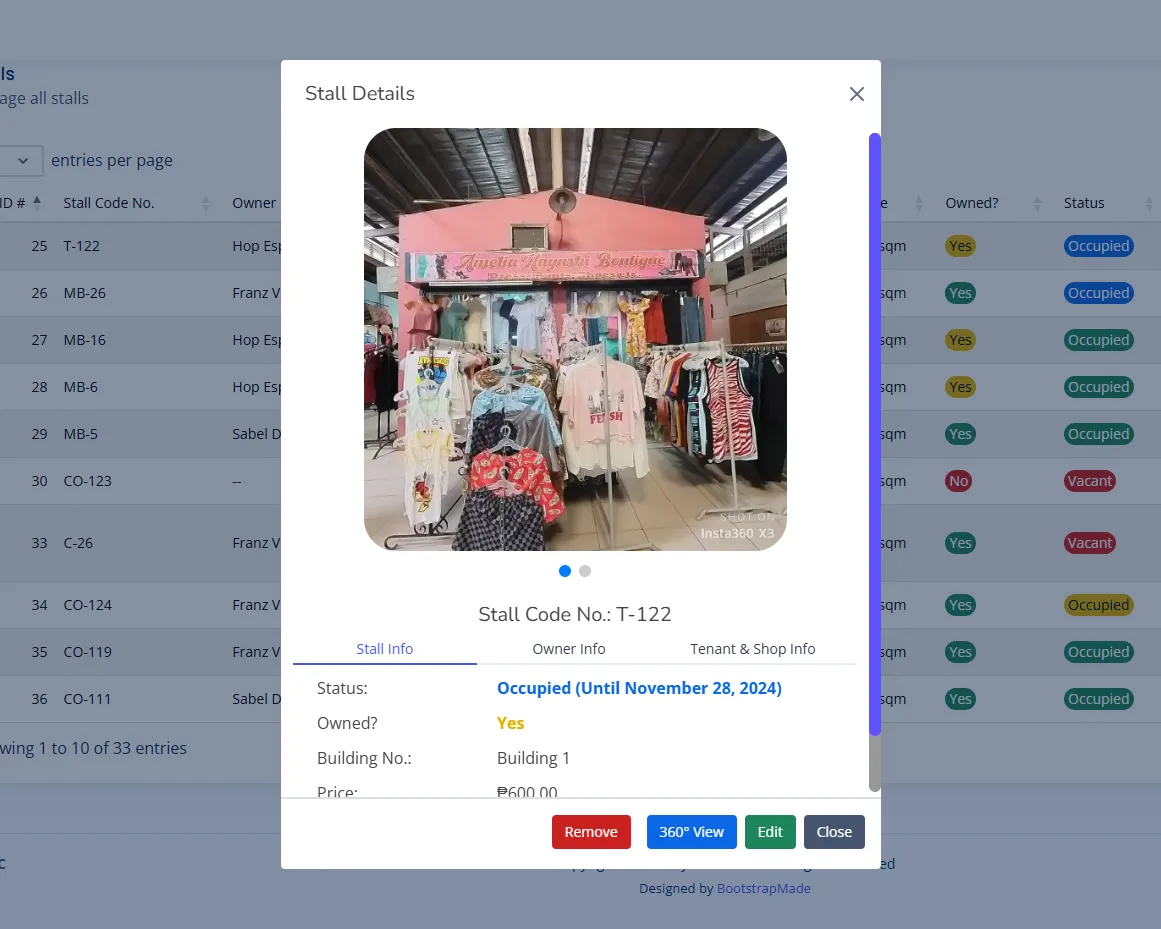Viewport: 1161px width, 929px height.
Task: Click the No badge in CO-123 row
Action: pyautogui.click(x=958, y=481)
